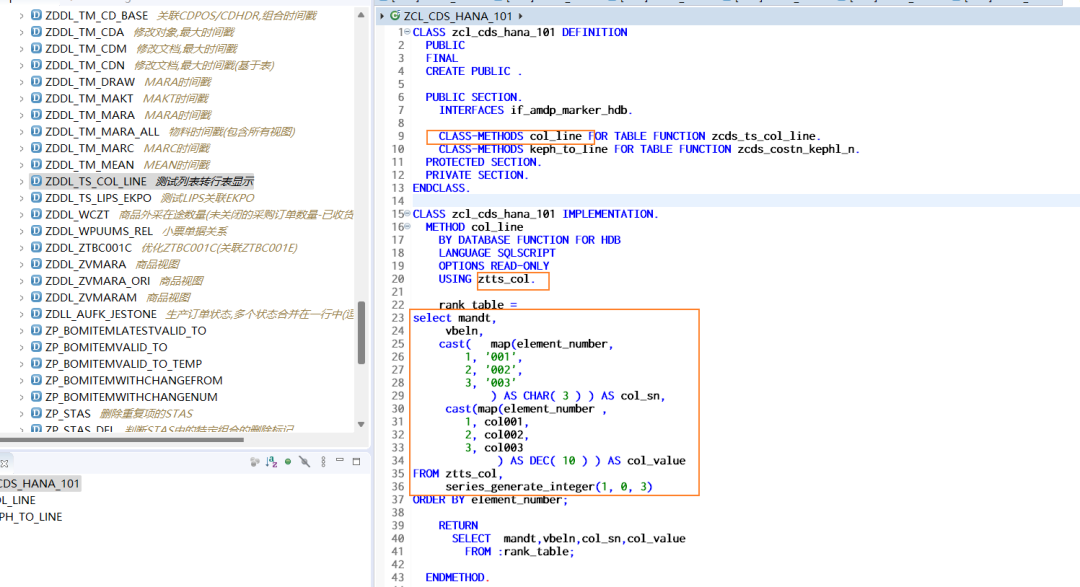The width and height of the screenshot is (1080, 587).
Task: Expand the ZP_BOMITEMVALID_TO tree node
Action: coord(21,347)
